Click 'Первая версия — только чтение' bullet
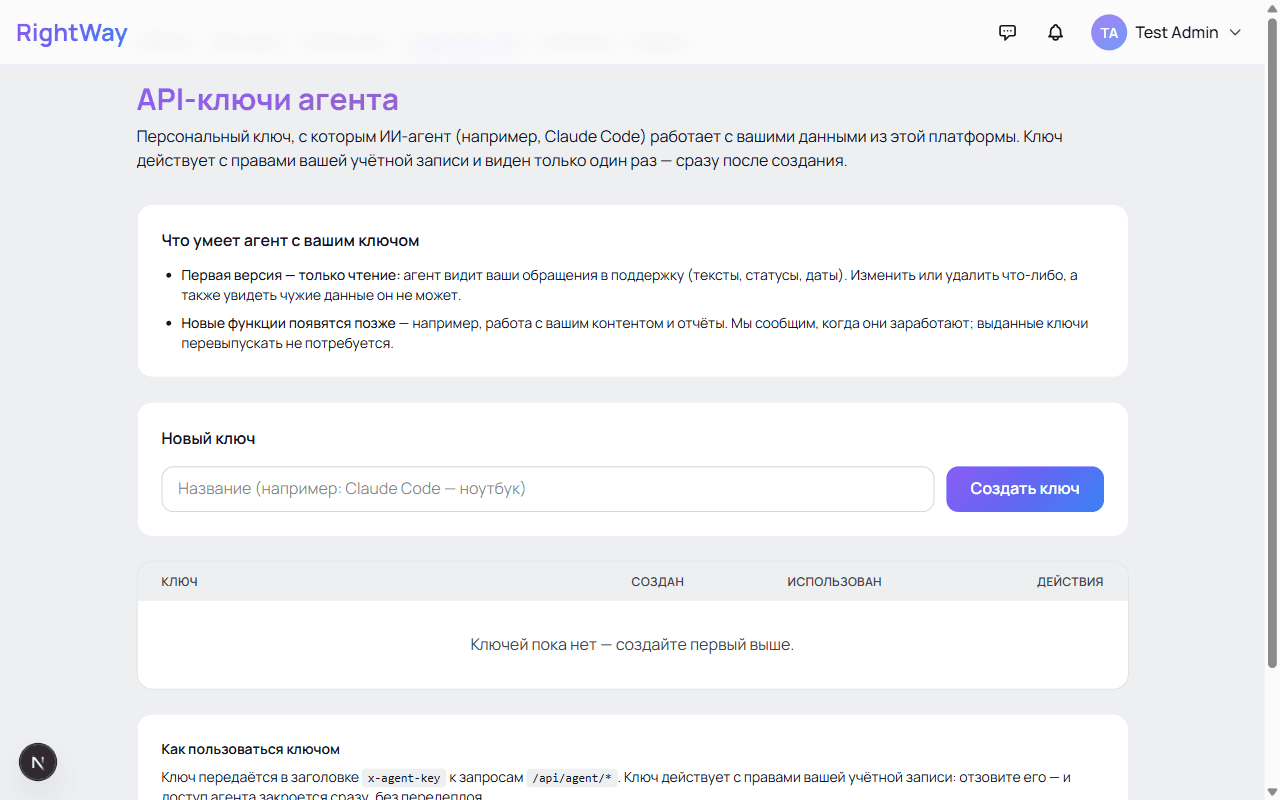Screen dimensions: 1280x800 pos(290,275)
